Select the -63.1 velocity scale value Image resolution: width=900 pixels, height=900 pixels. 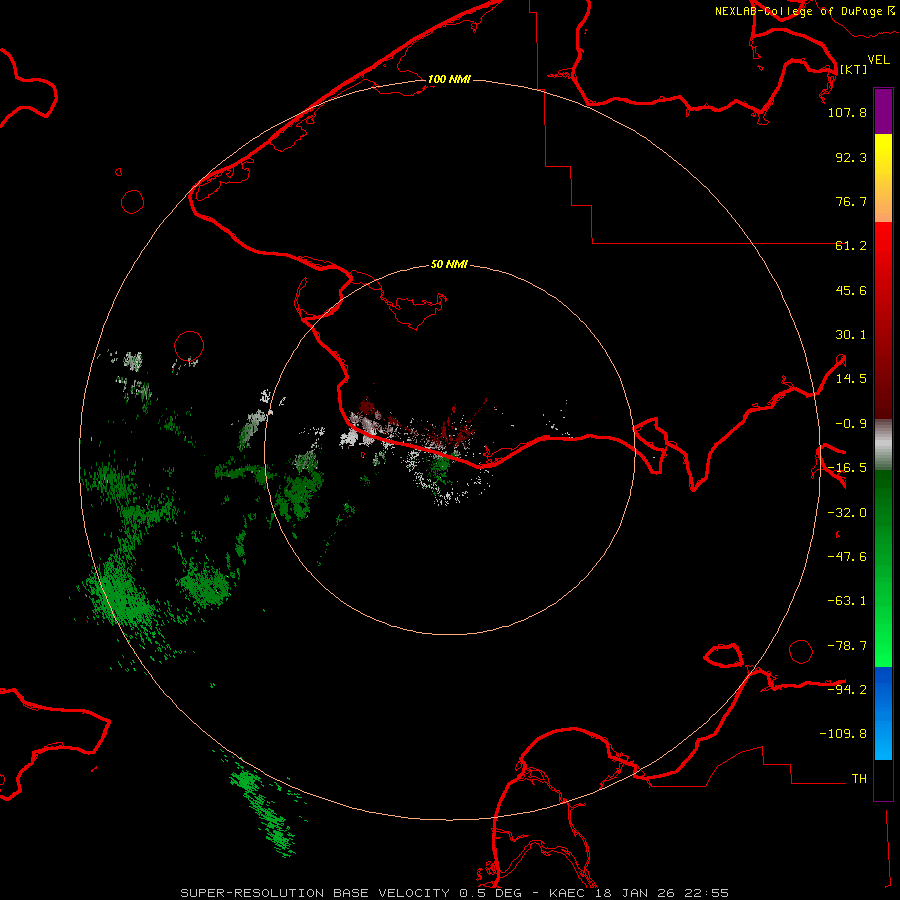click(x=847, y=601)
